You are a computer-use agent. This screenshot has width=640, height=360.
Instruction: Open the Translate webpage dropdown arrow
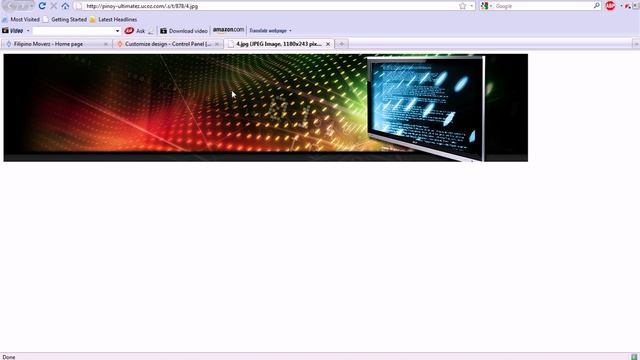(290, 31)
